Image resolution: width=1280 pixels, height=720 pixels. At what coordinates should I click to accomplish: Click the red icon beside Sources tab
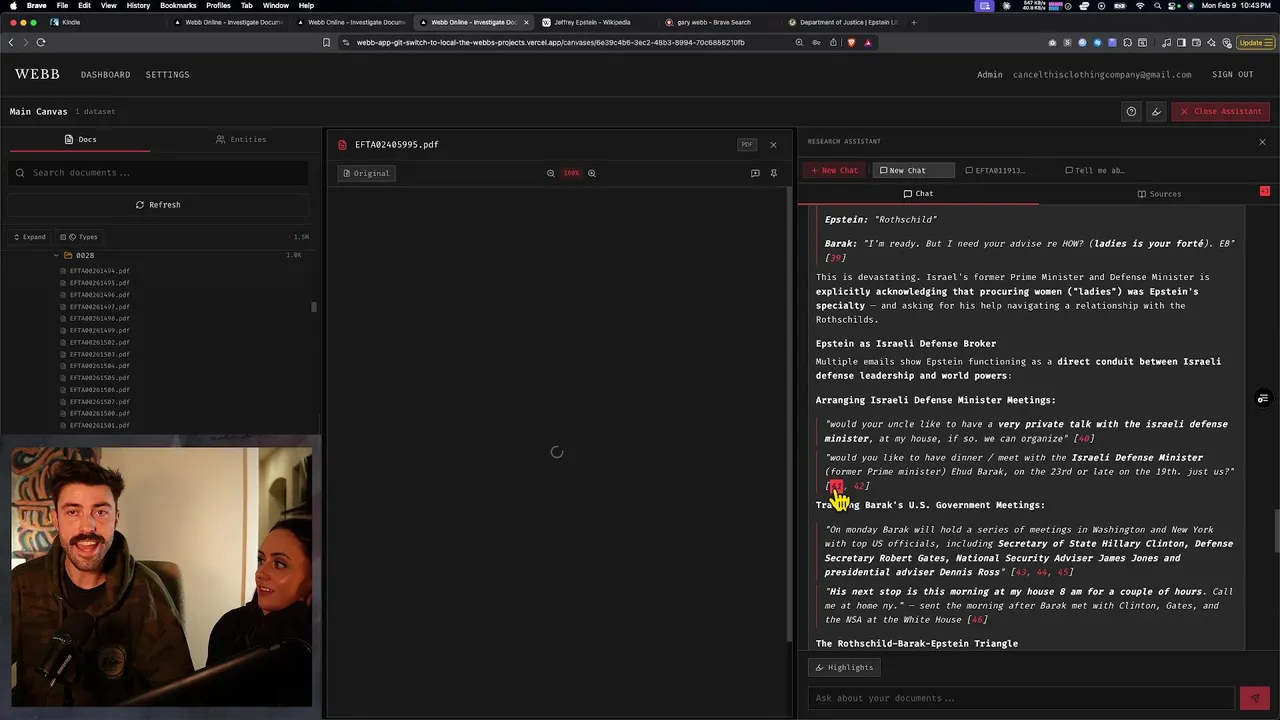[x=1264, y=191]
